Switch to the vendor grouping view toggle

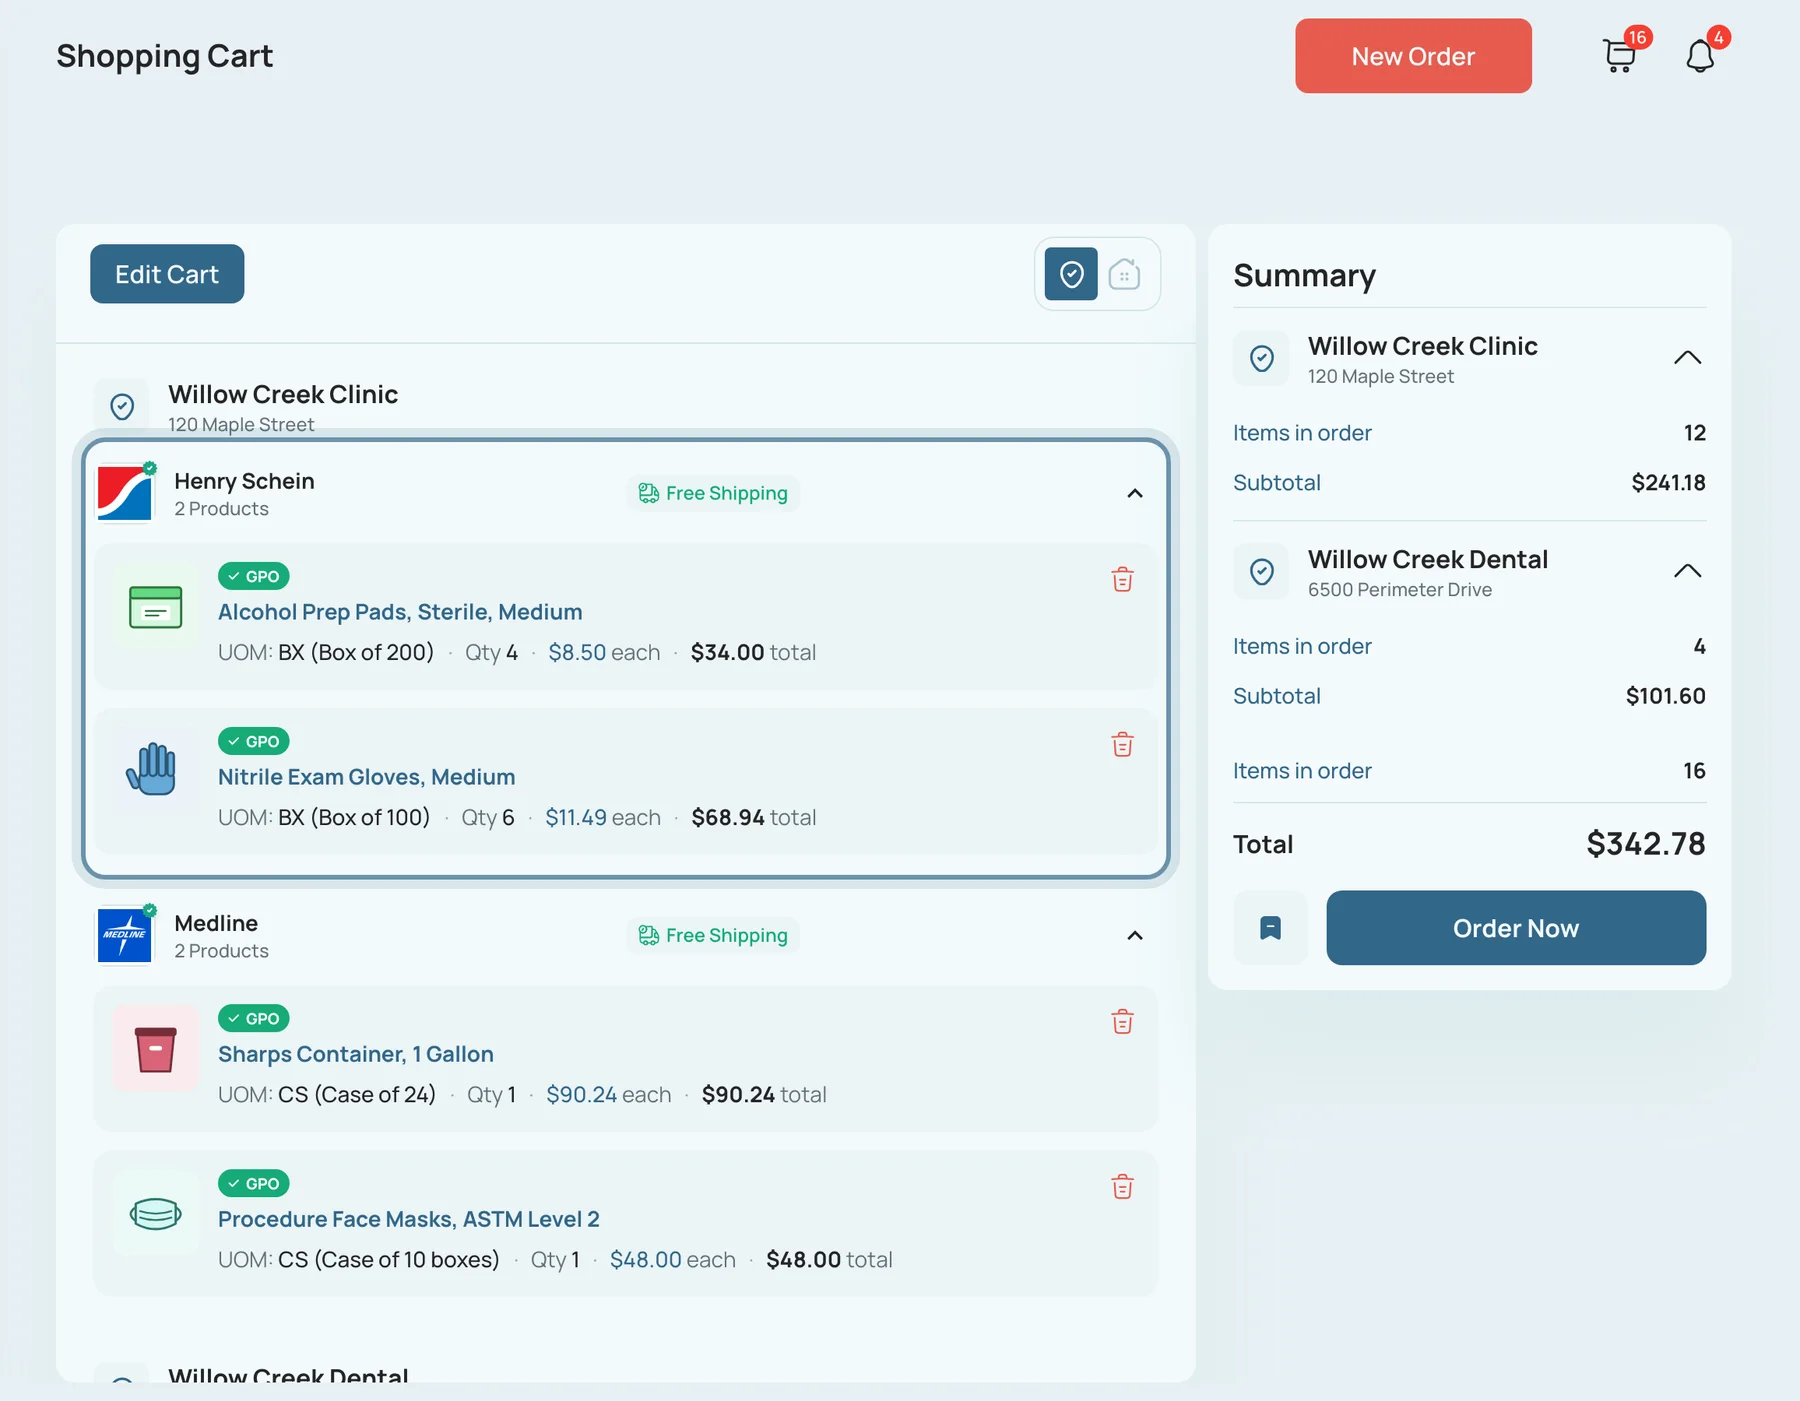click(1124, 274)
